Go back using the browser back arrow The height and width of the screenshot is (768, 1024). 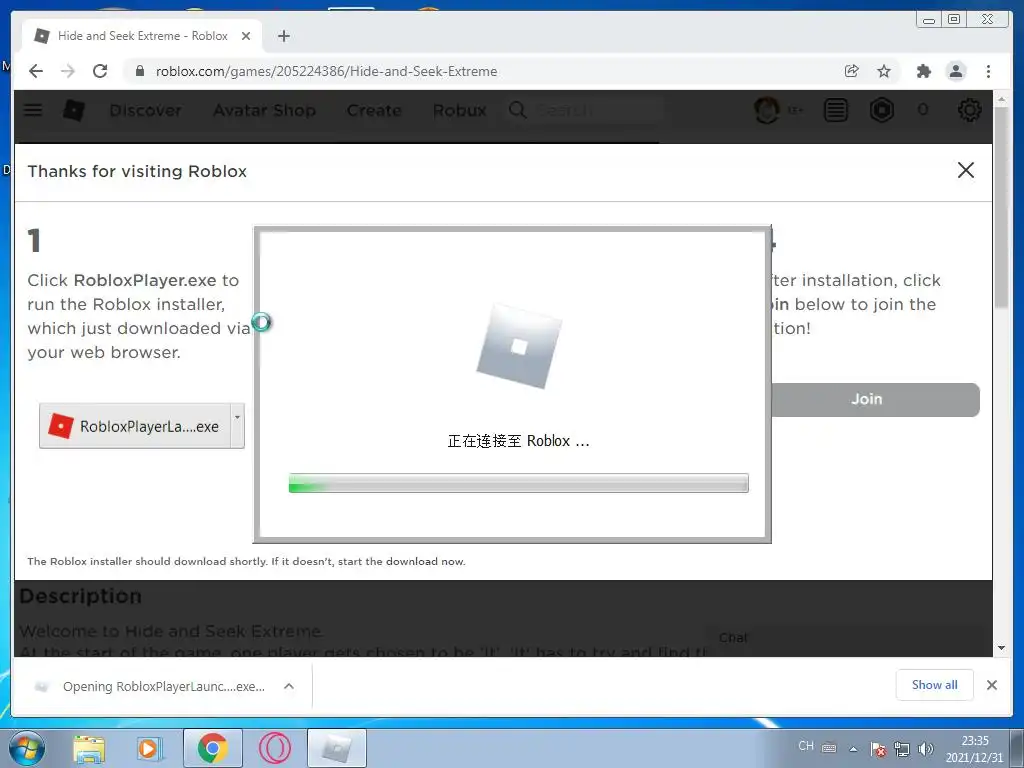[36, 71]
